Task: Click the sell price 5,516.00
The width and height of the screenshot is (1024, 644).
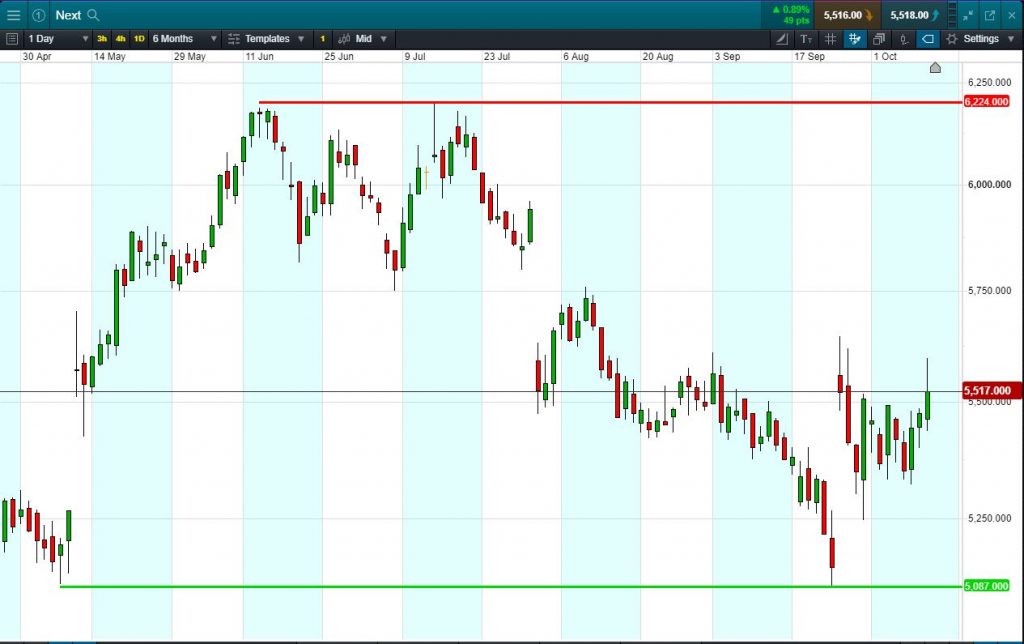Action: tap(847, 14)
